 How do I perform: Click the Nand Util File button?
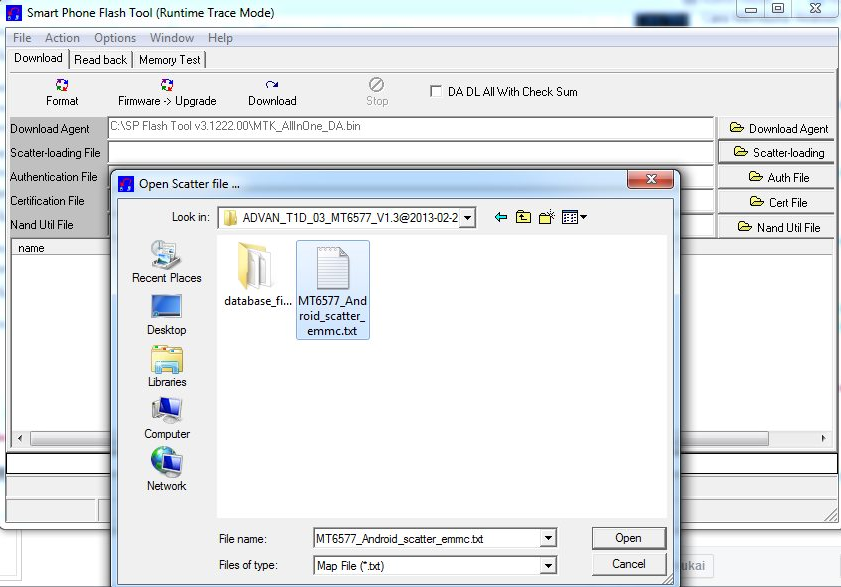pyautogui.click(x=776, y=228)
